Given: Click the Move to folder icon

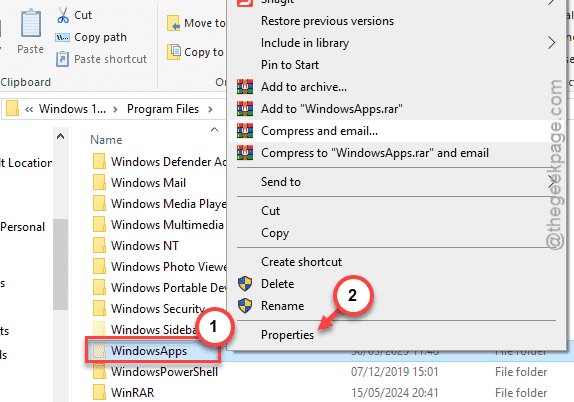Looking at the screenshot, I should 173,23.
